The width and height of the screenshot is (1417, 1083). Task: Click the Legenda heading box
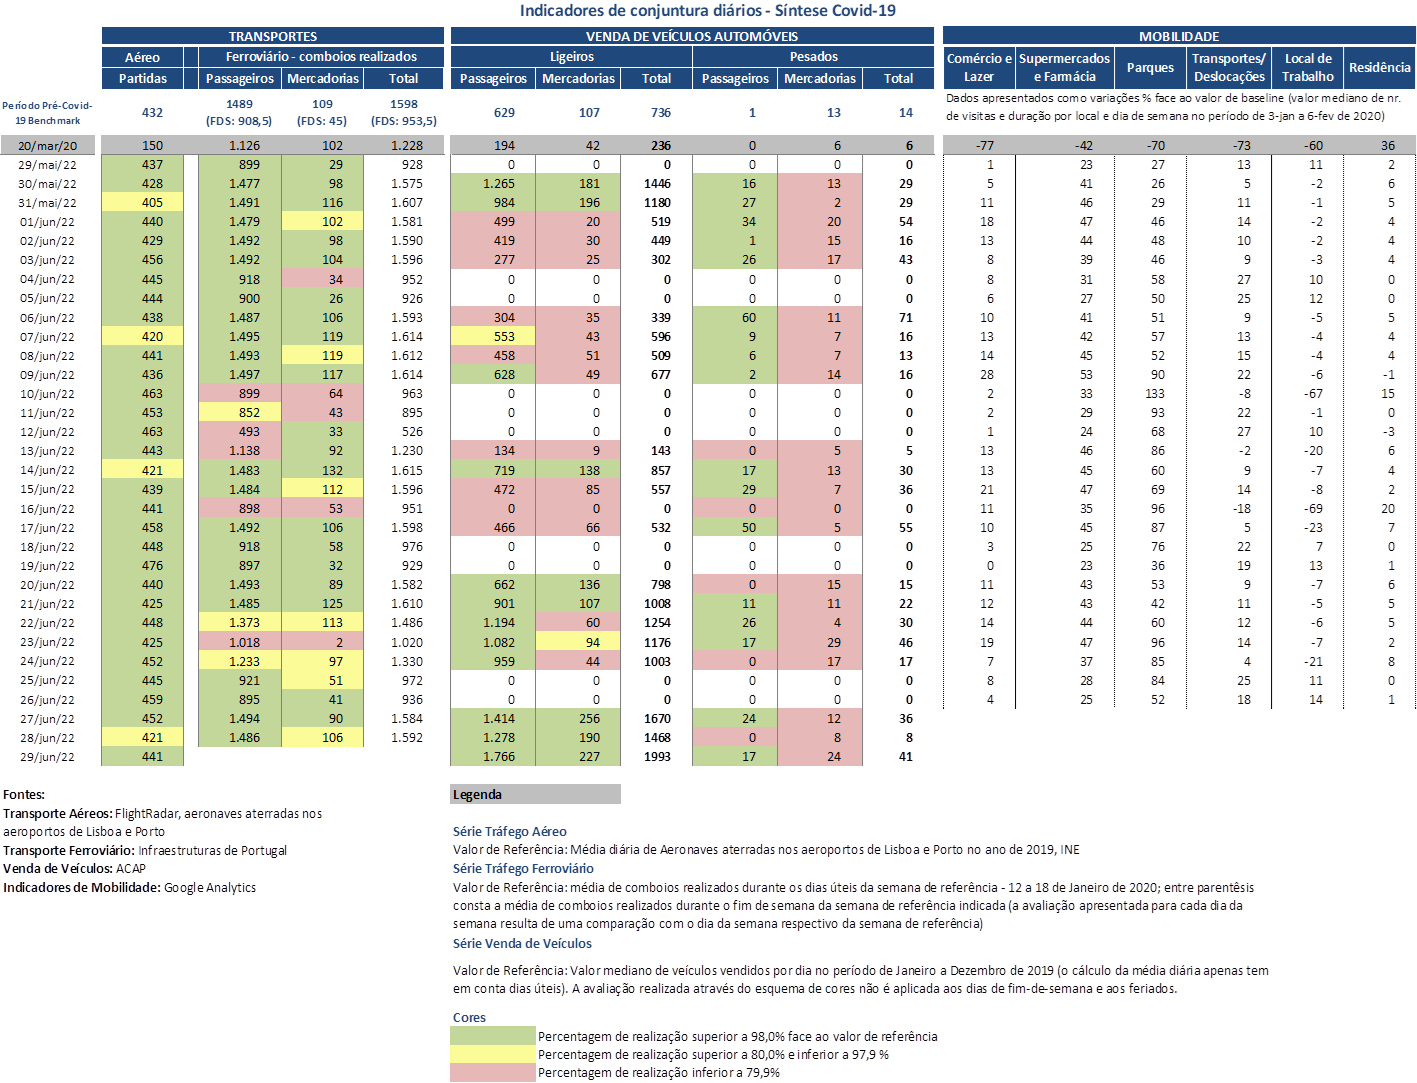tap(535, 794)
